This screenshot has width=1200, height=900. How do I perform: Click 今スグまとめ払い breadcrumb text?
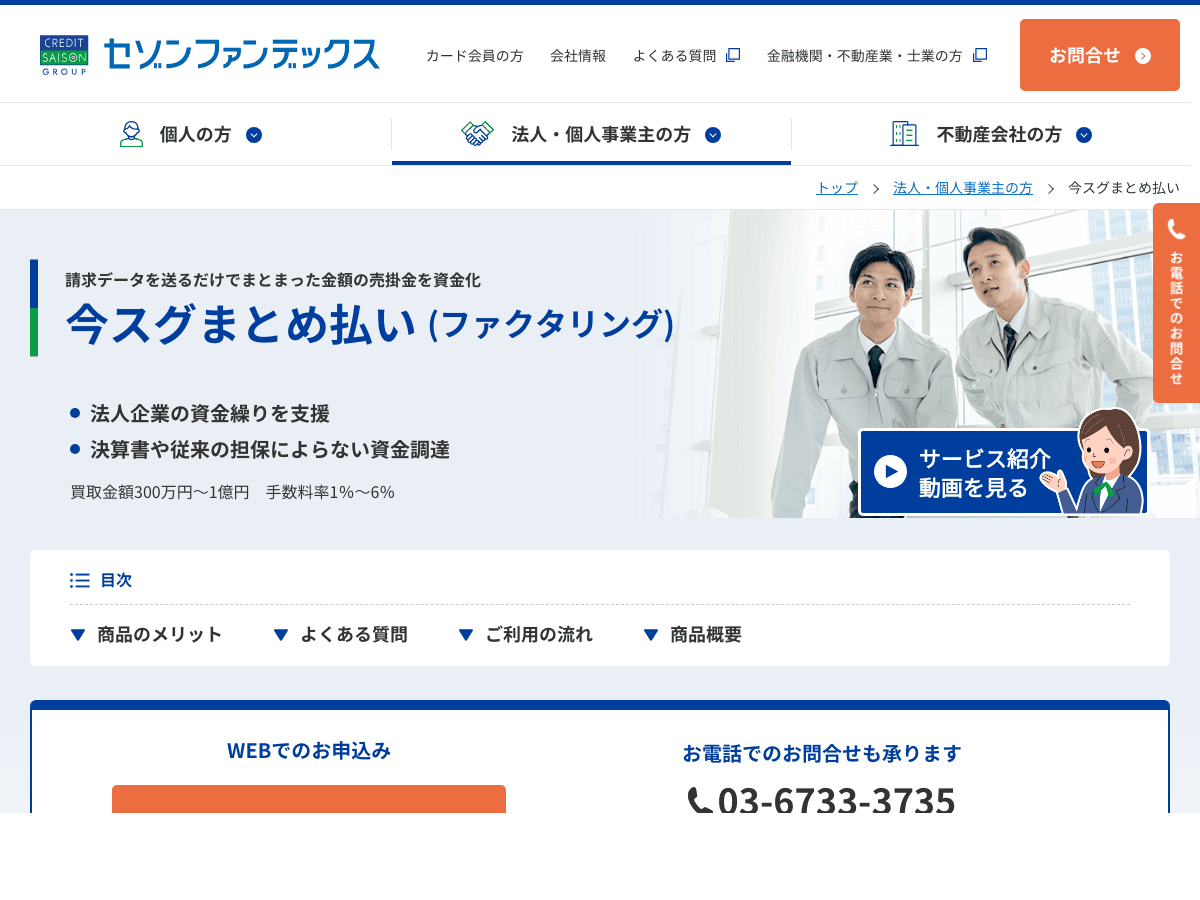[x=1124, y=188]
